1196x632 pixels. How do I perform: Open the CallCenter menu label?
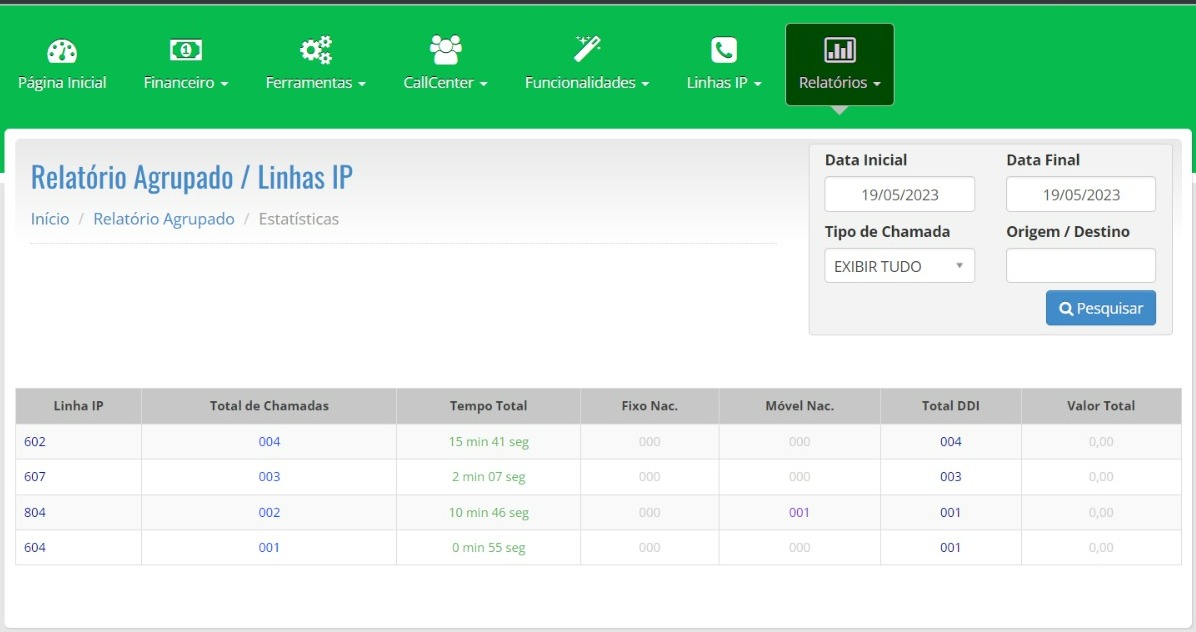pos(445,83)
